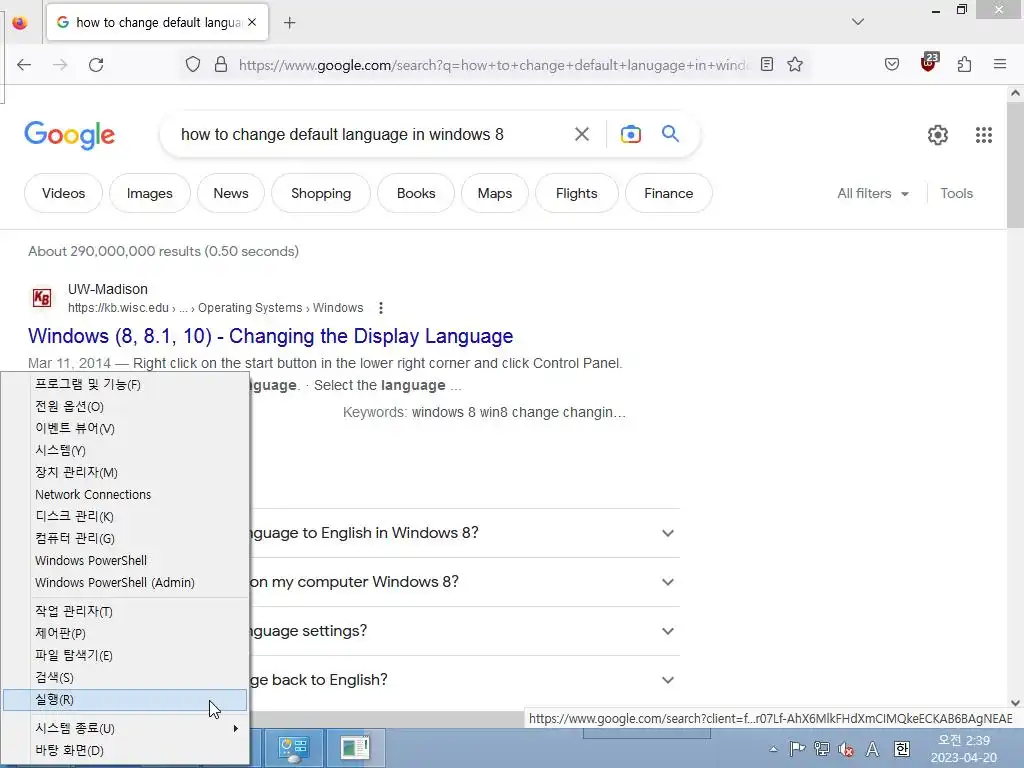Filter results by News
The image size is (1024, 768).
click(x=231, y=193)
